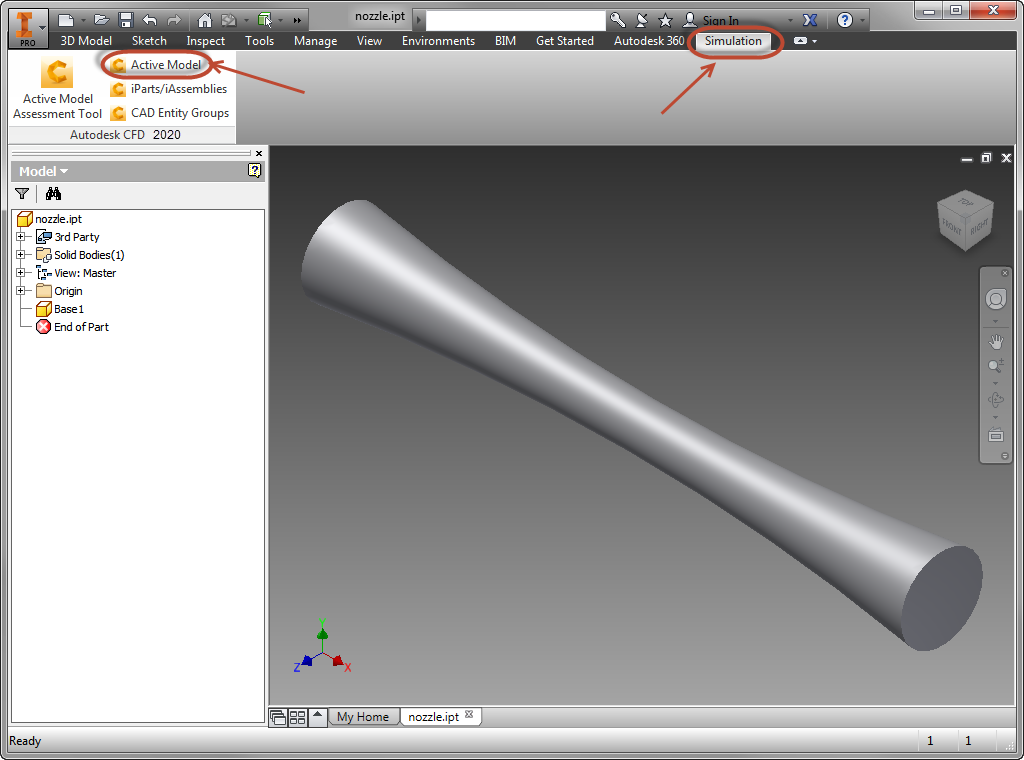The width and height of the screenshot is (1024, 760).
Task: Select the Simulation ribbon tab
Action: coord(733,40)
